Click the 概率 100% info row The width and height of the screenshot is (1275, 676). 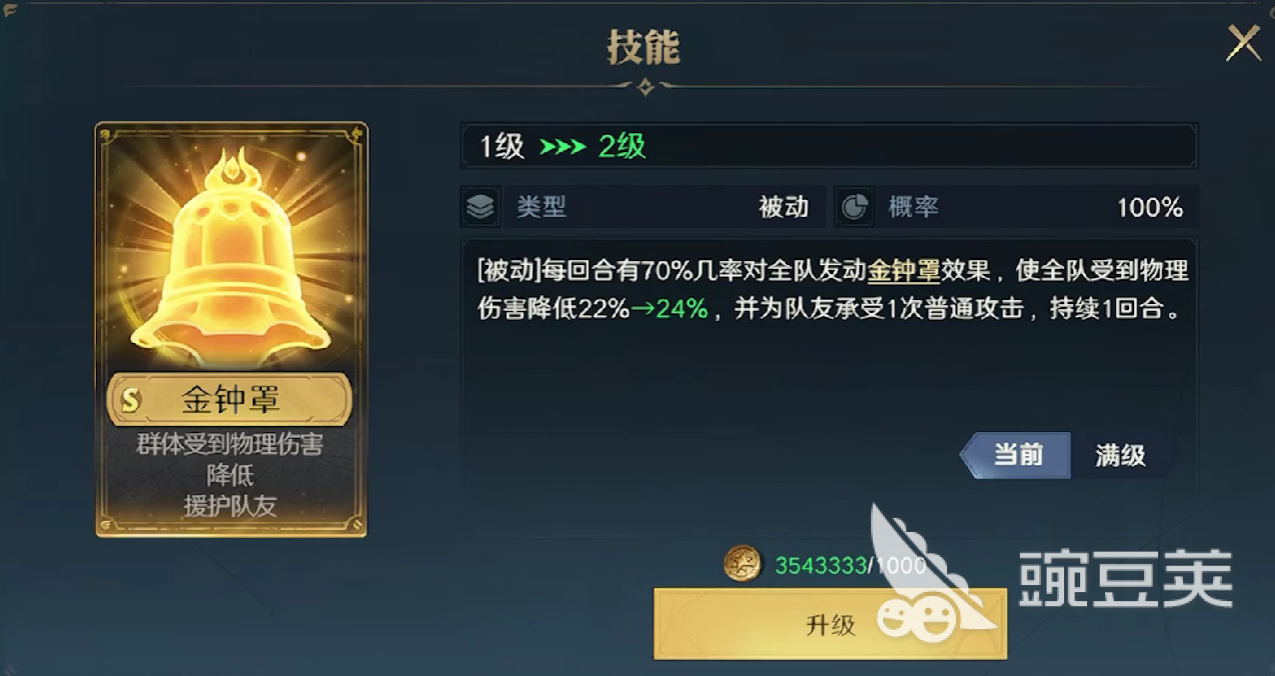(1015, 207)
